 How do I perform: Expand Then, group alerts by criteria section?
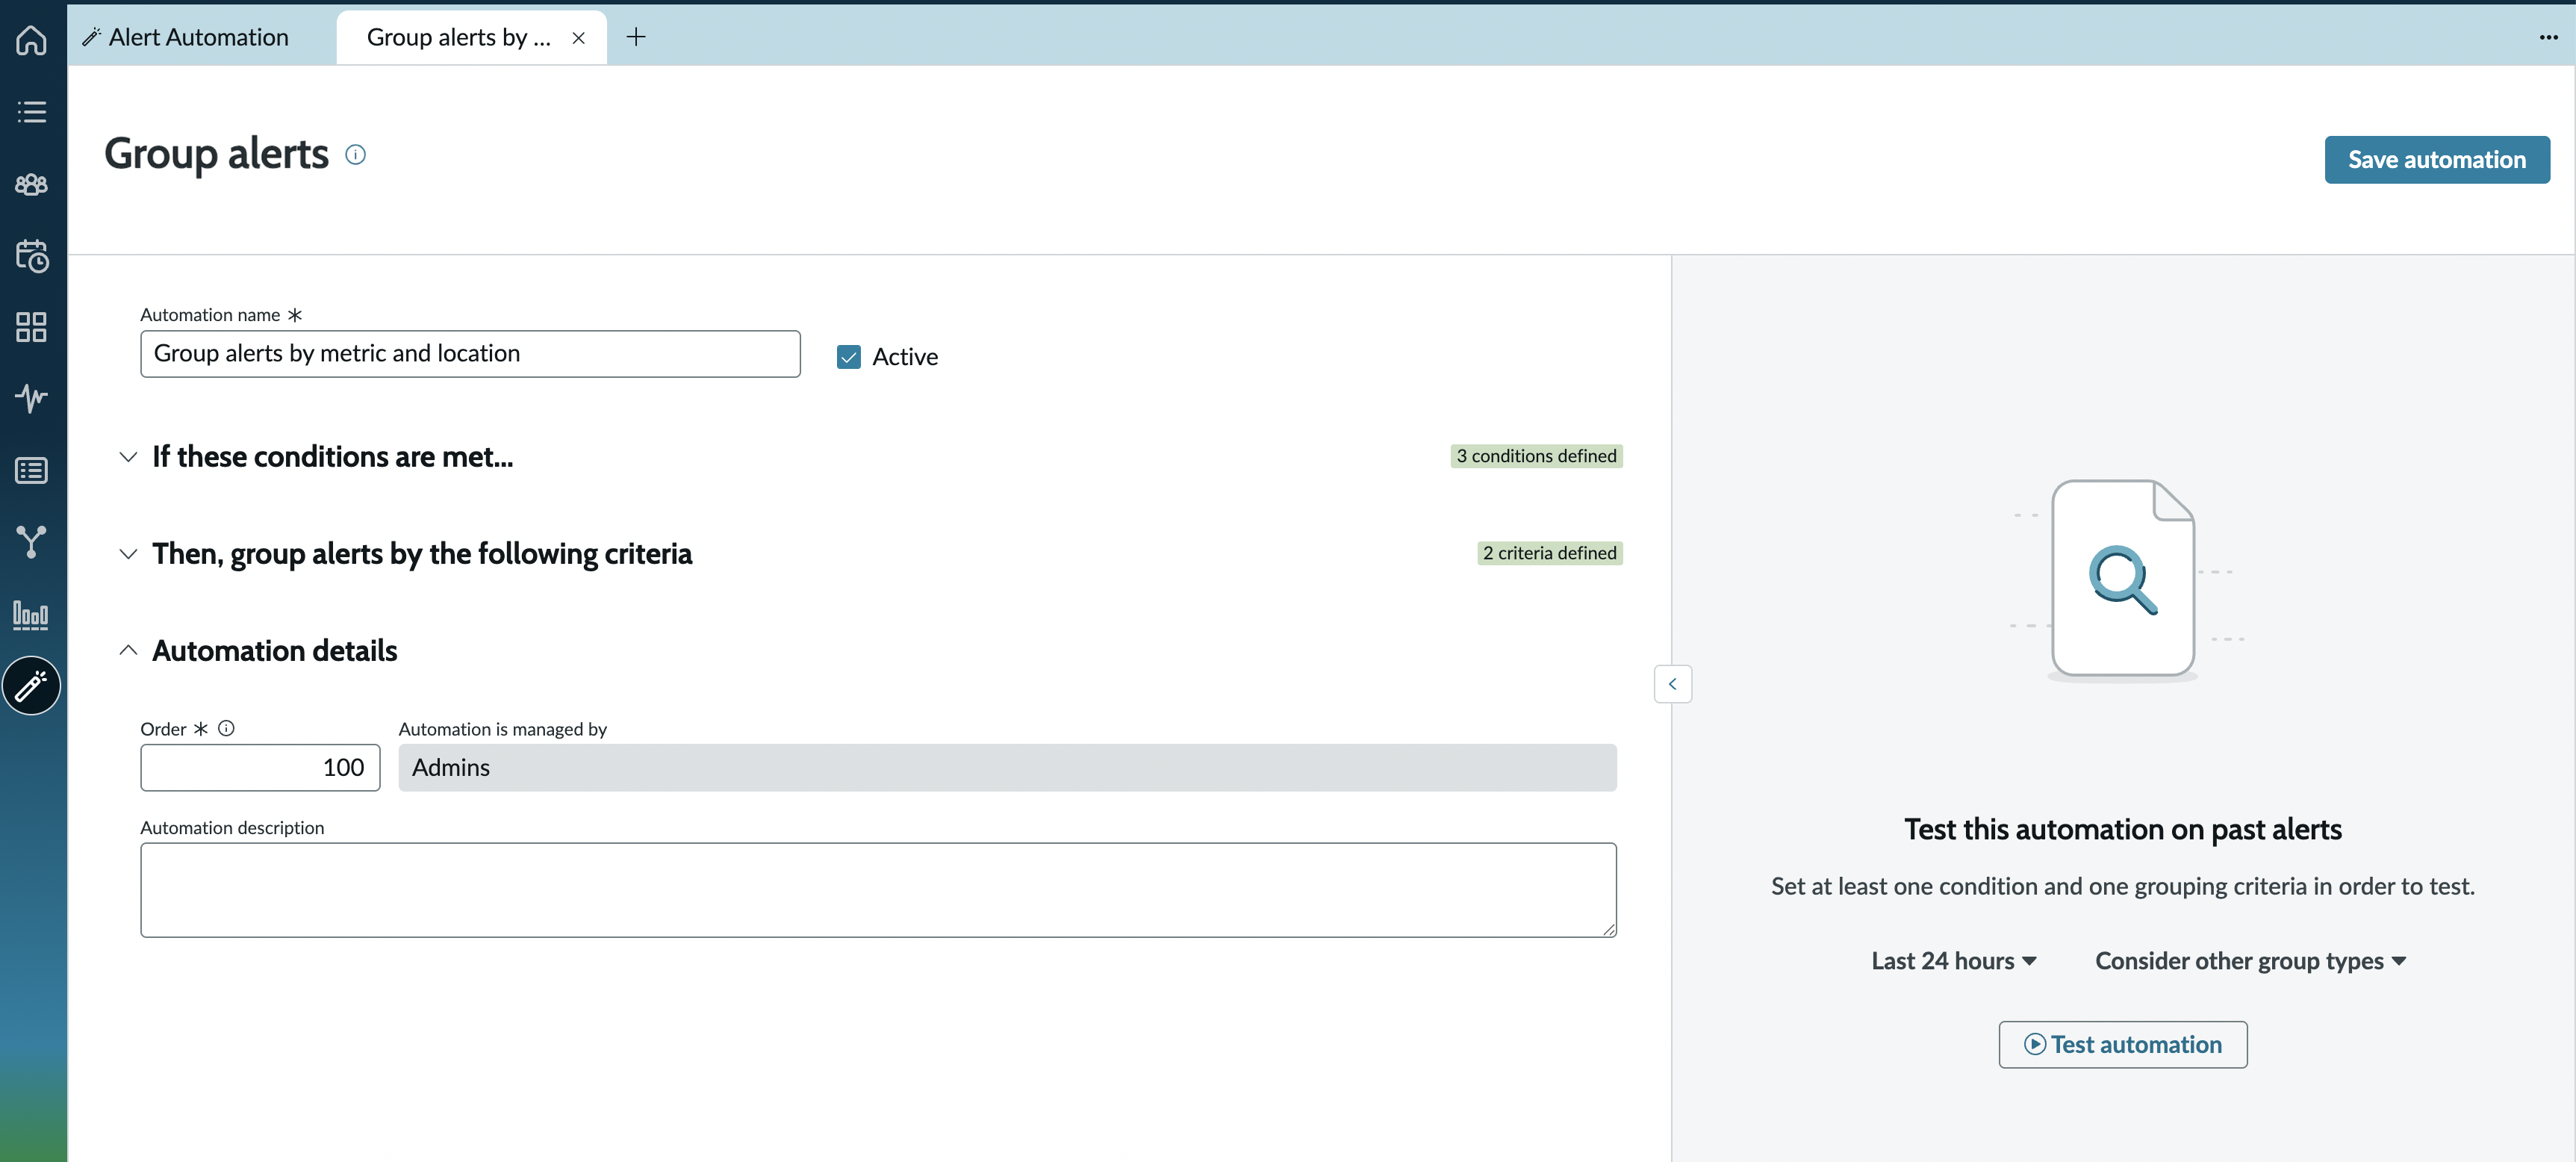(x=128, y=554)
